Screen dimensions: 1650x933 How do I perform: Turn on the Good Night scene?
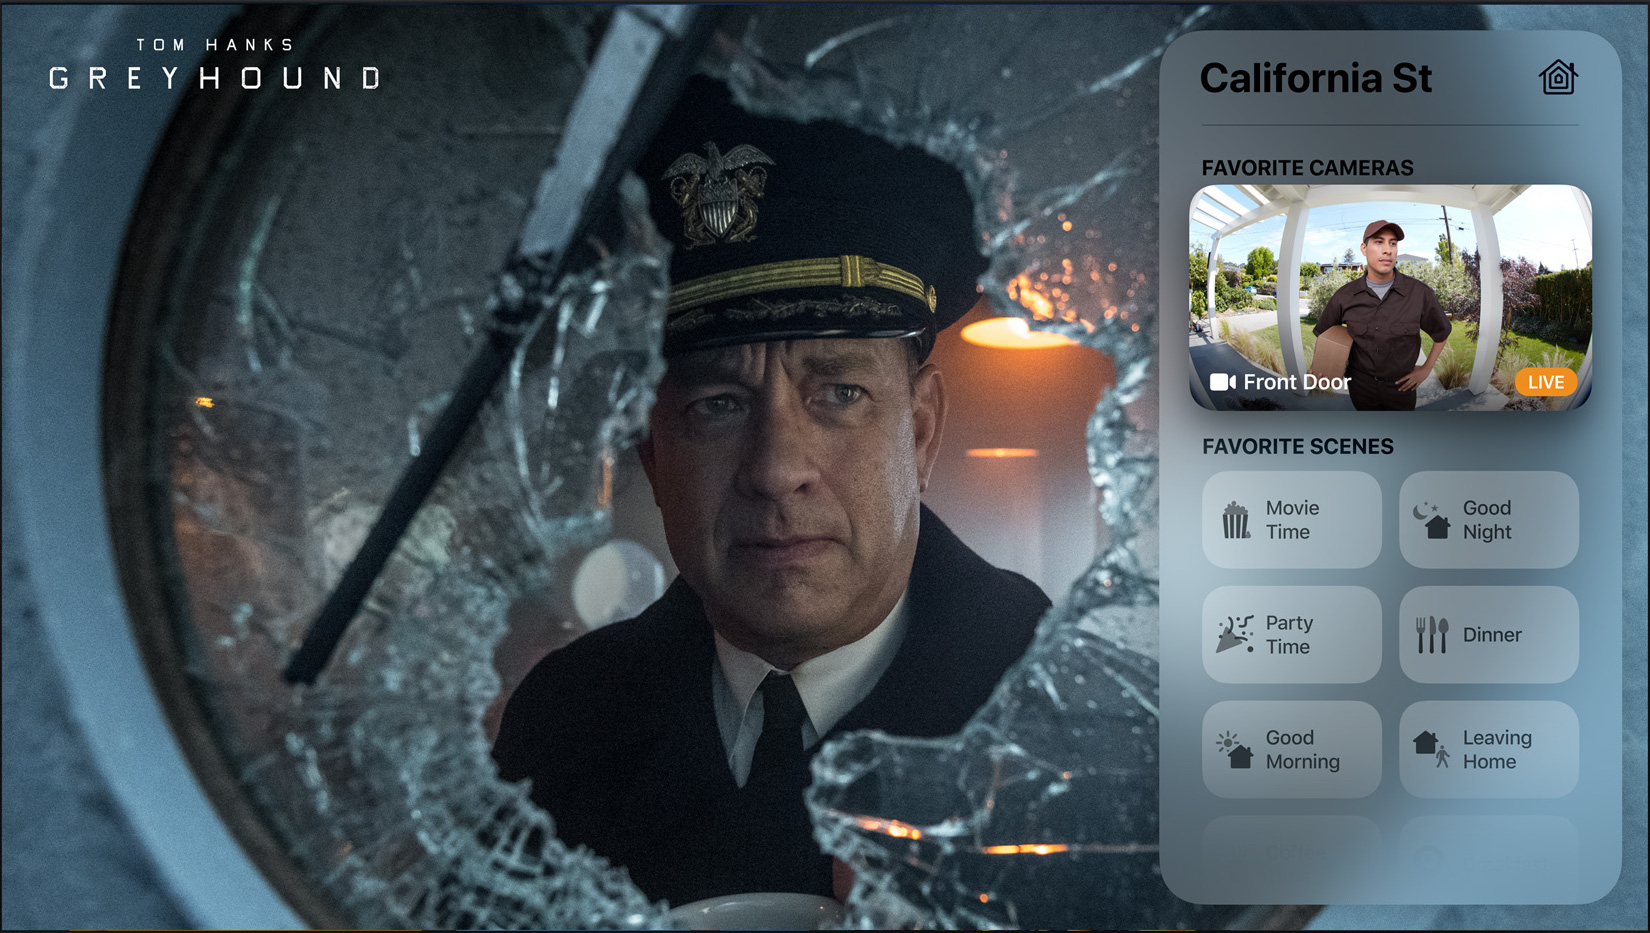coord(1489,520)
